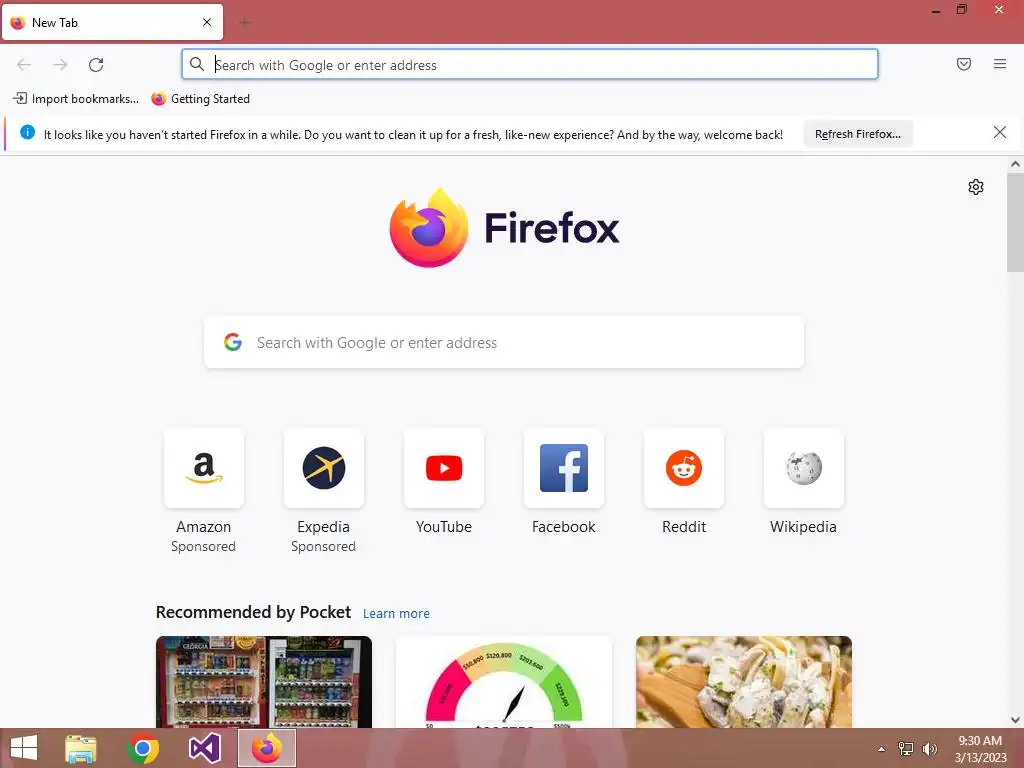This screenshot has width=1024, height=768.
Task: Click the page vertical scrollbar thumb
Action: click(1015, 223)
